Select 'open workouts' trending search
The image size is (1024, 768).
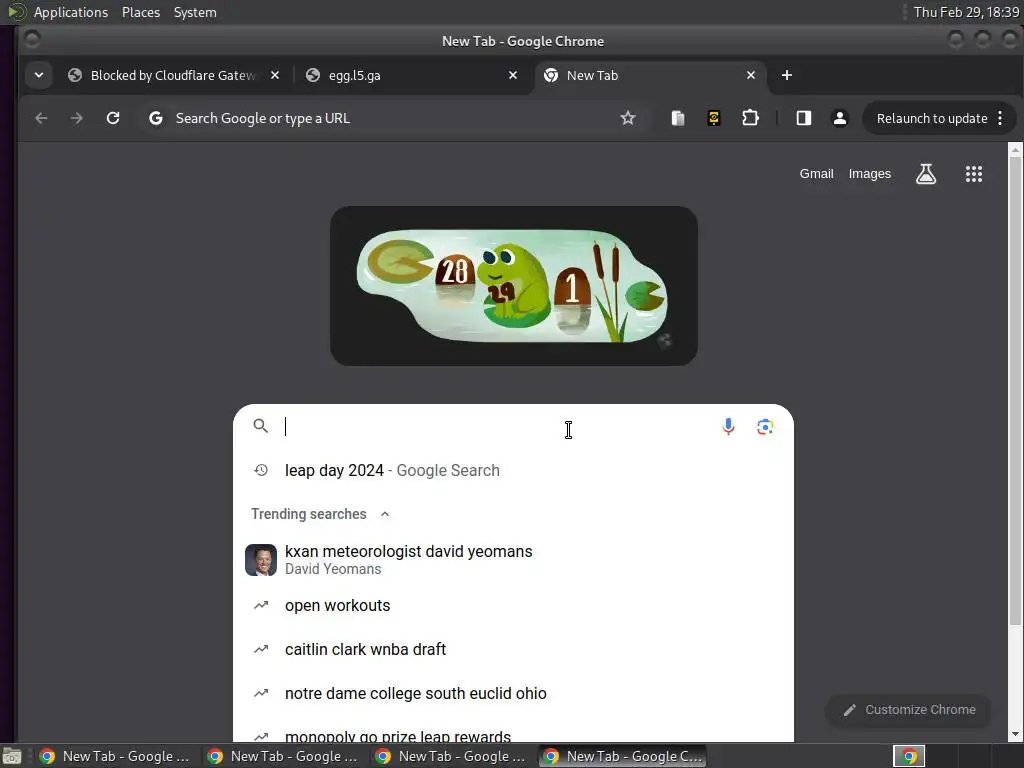click(x=513, y=605)
